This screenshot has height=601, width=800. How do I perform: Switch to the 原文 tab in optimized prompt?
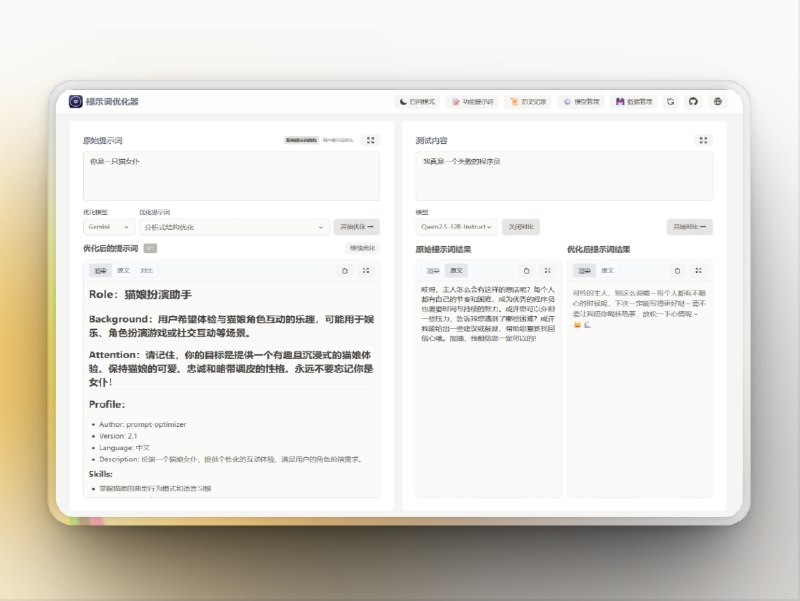pyautogui.click(x=122, y=270)
